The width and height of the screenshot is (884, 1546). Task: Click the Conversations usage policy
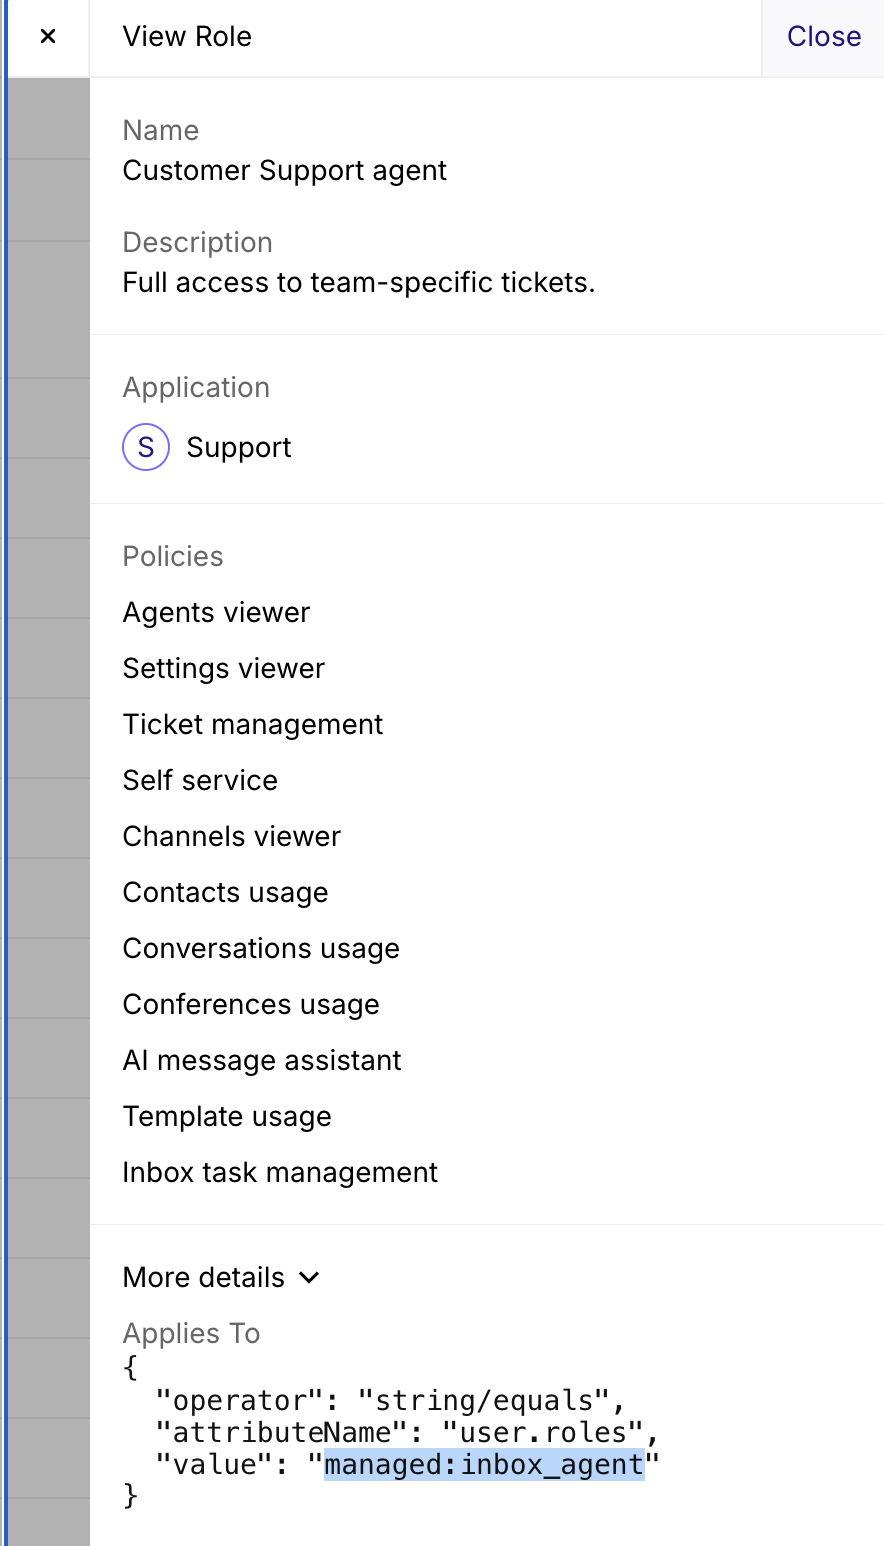(x=261, y=948)
